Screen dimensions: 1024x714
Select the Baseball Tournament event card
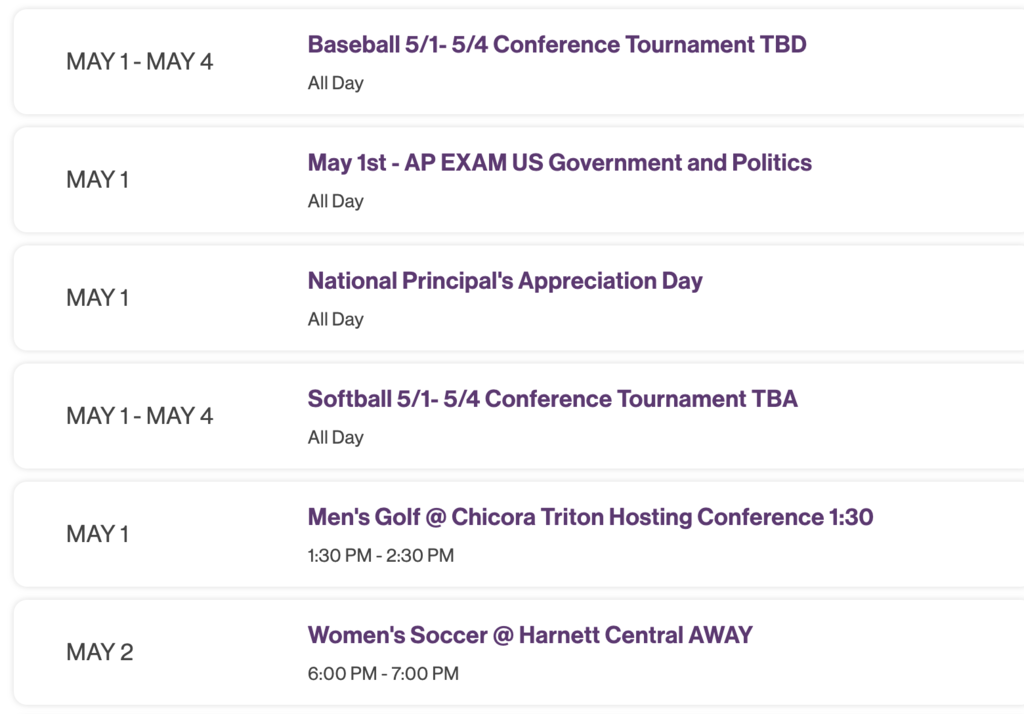pyautogui.click(x=512, y=61)
